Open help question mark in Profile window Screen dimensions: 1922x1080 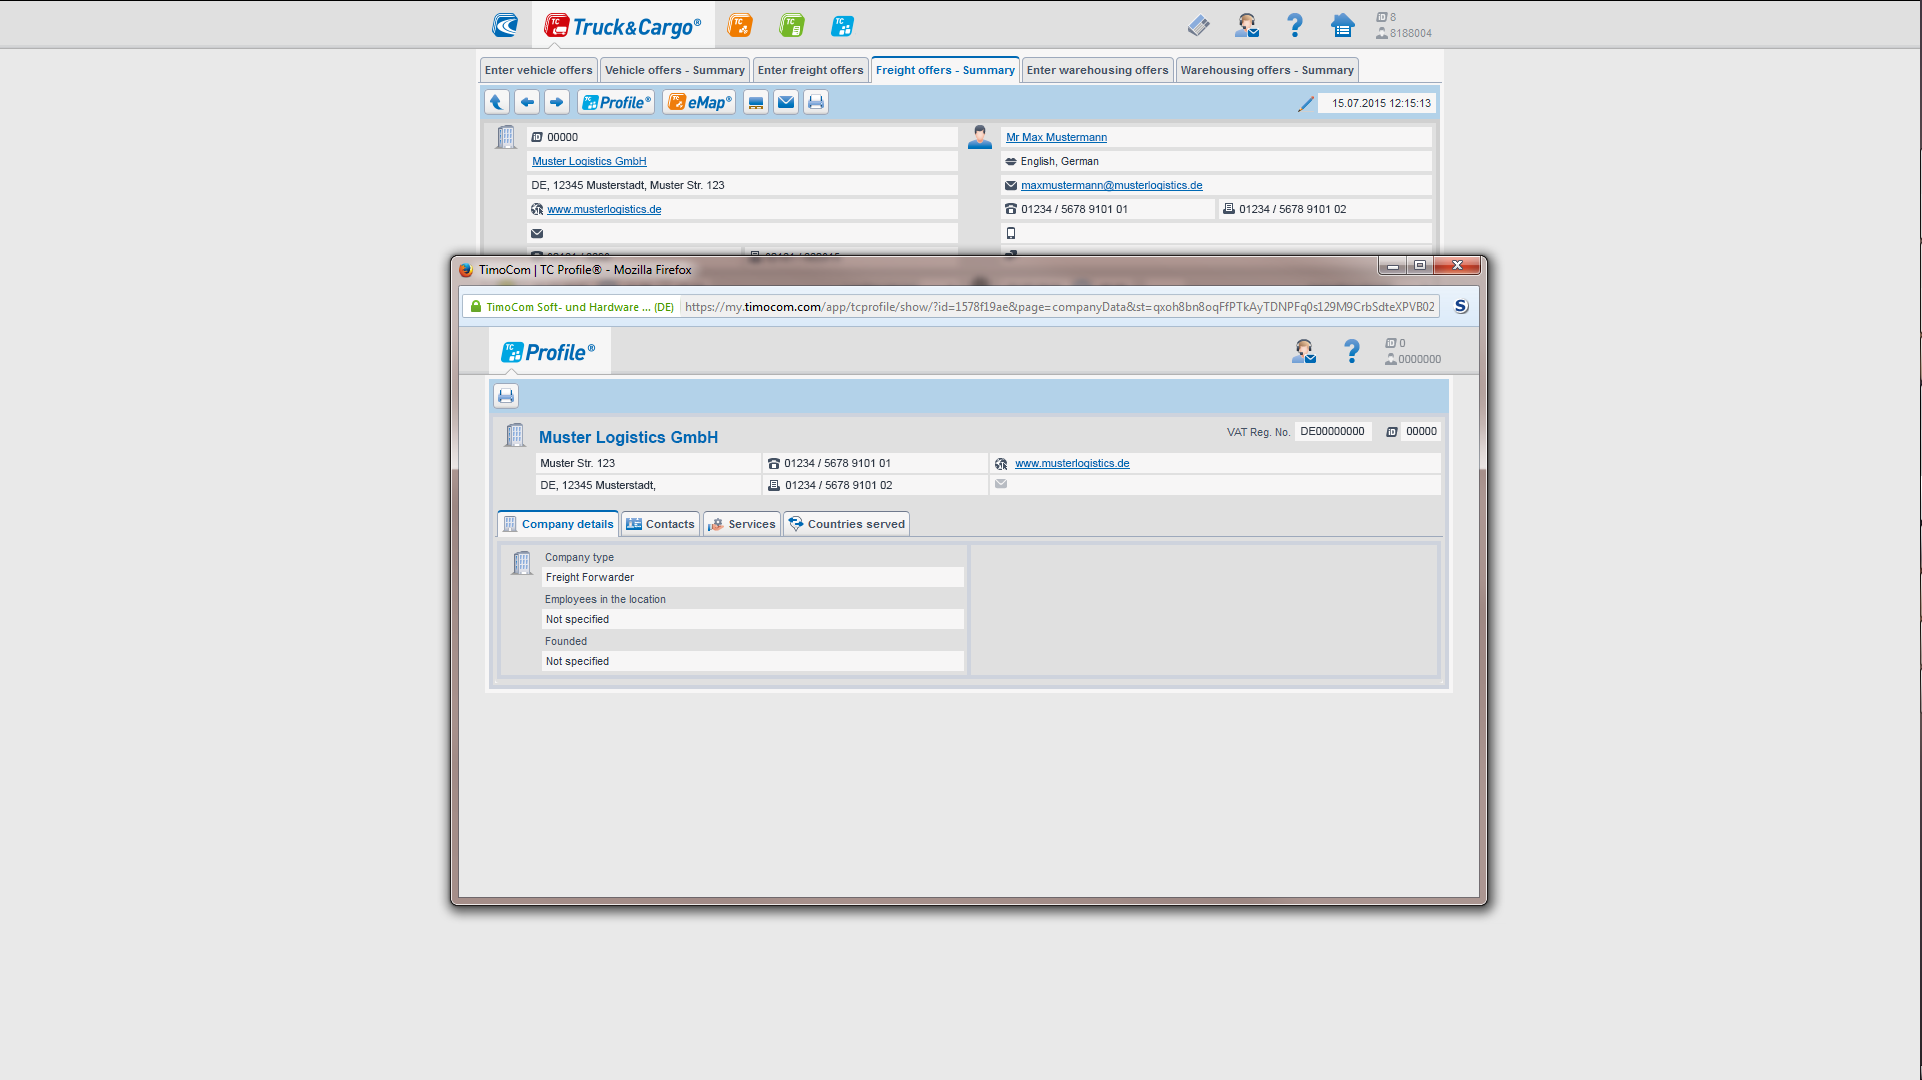[1352, 351]
